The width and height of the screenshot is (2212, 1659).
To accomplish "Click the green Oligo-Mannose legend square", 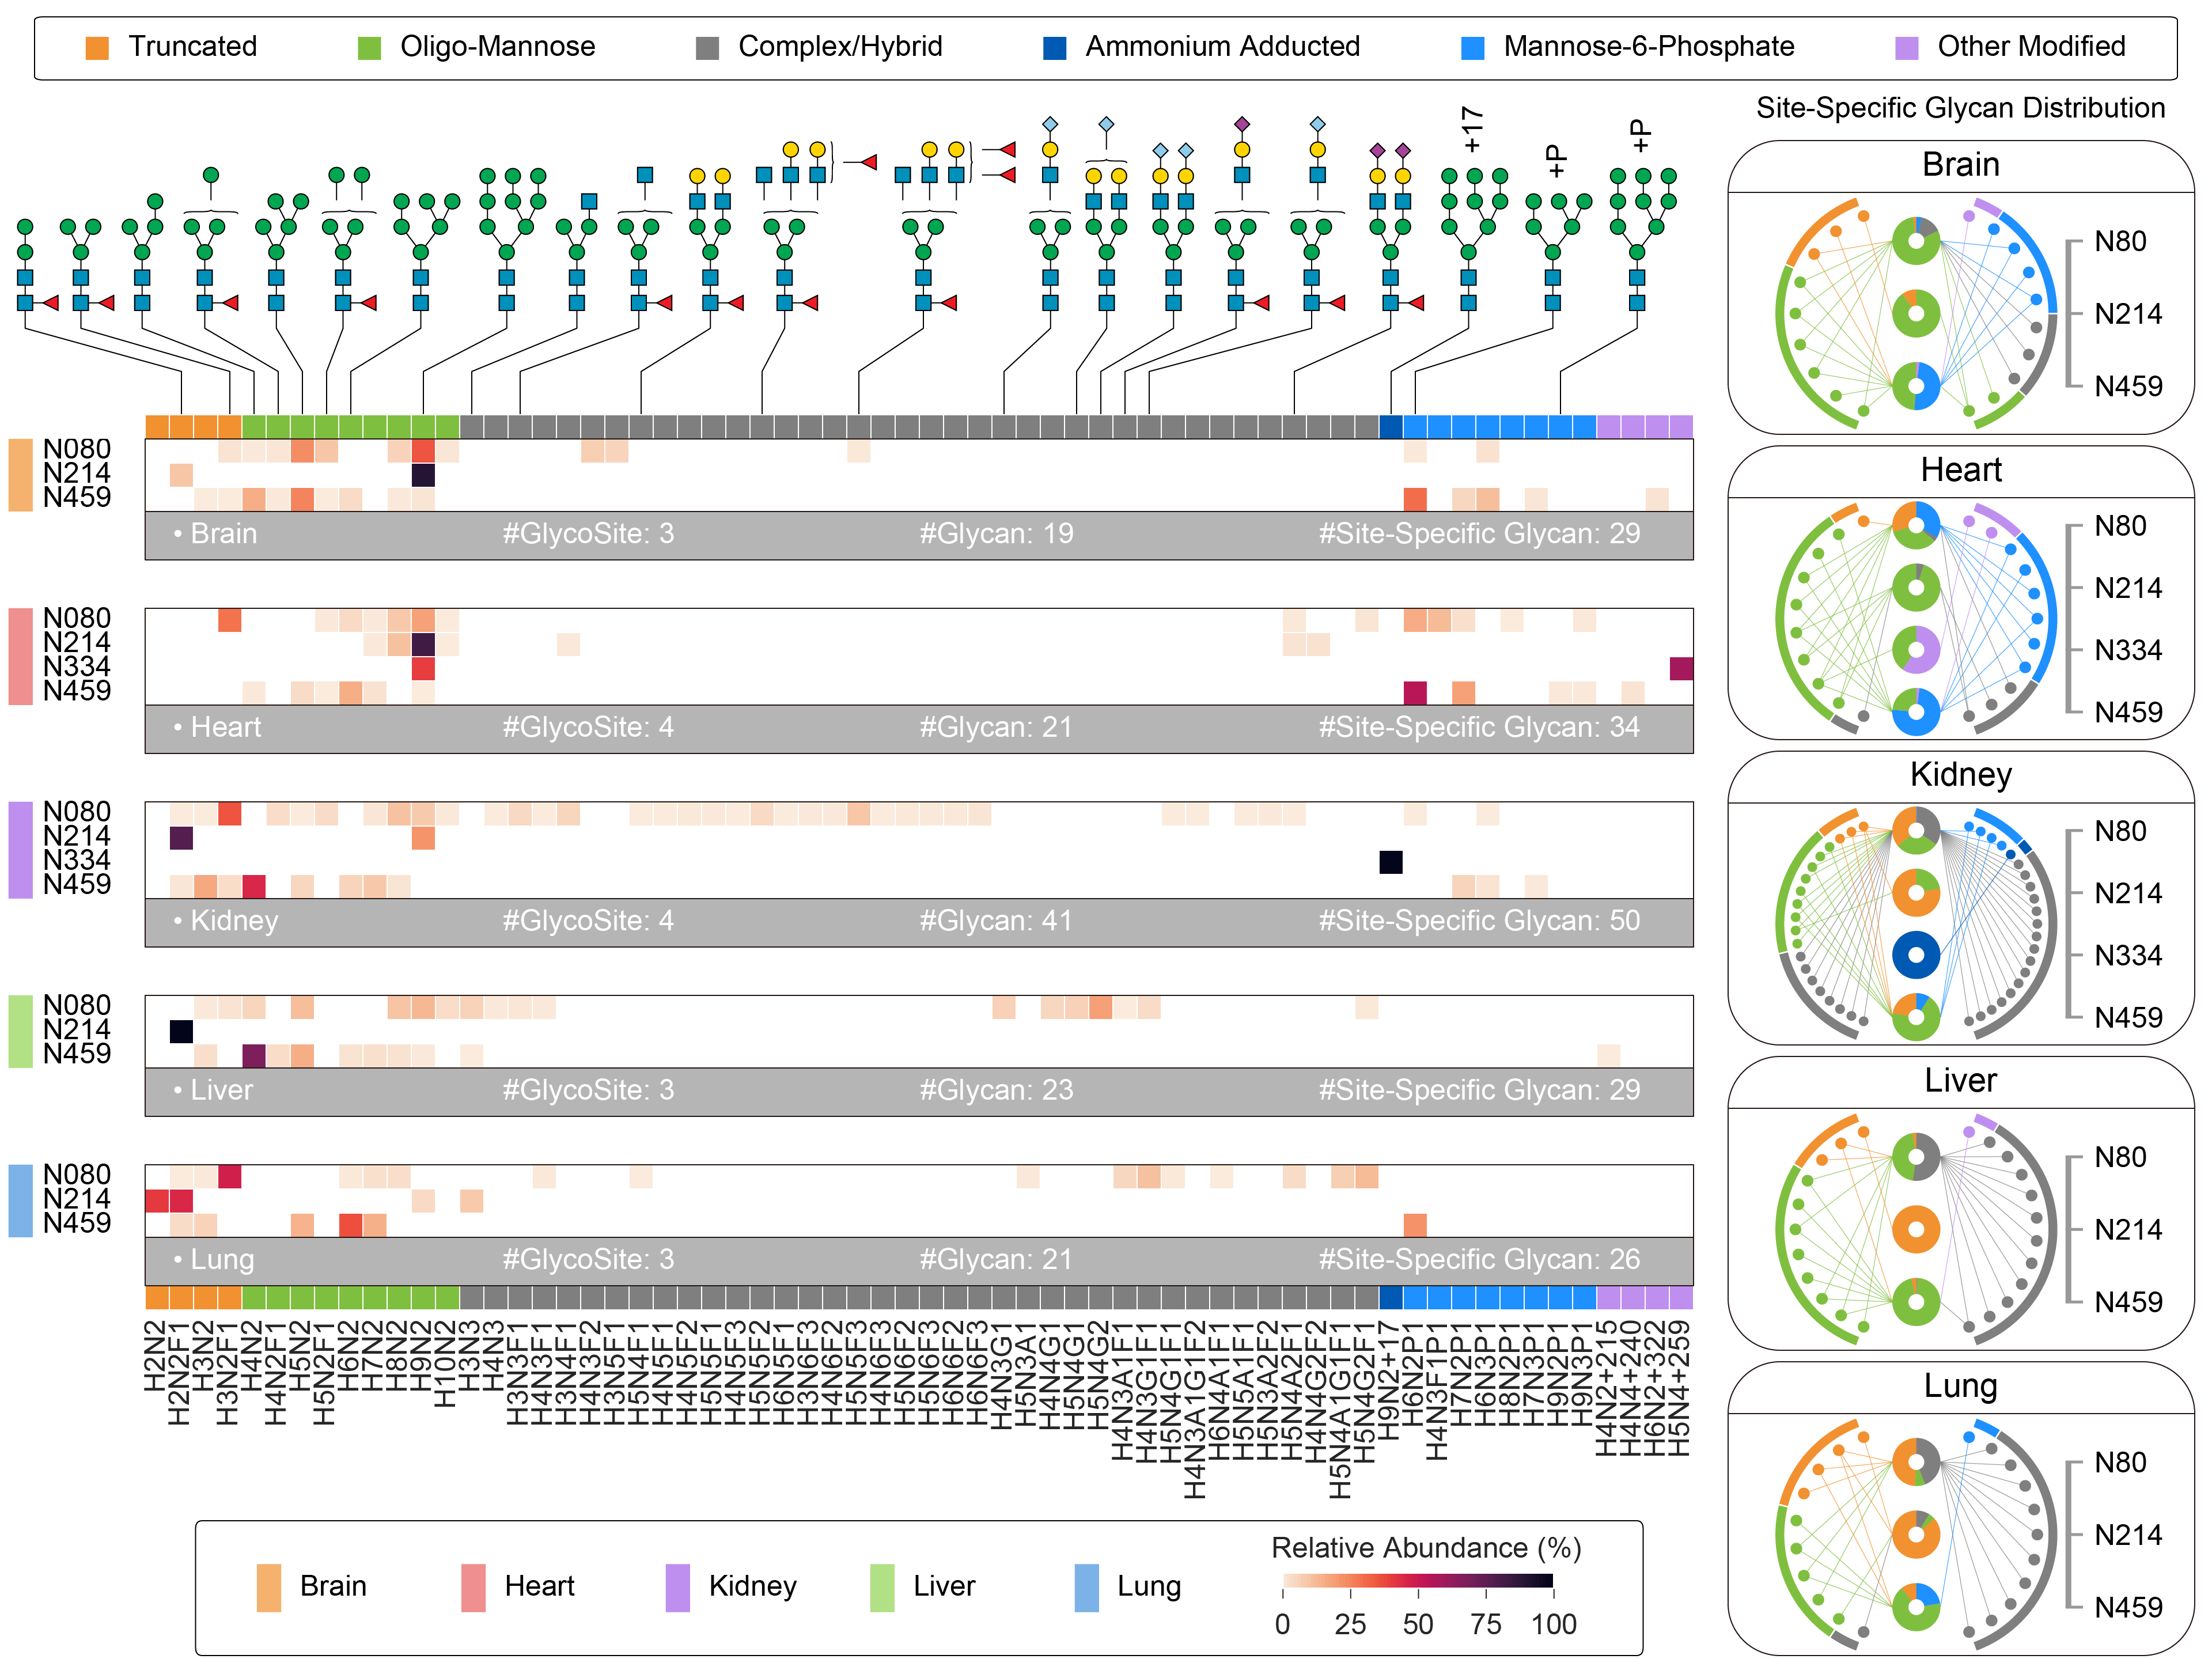I will (369, 47).
